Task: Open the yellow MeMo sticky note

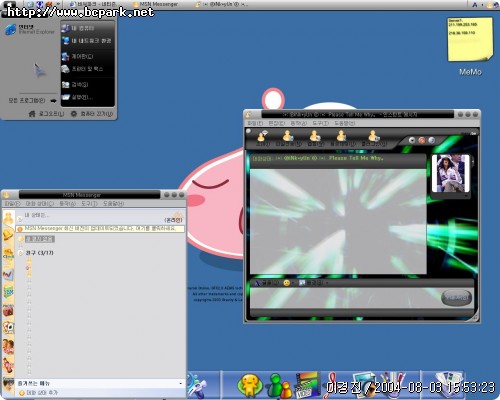Action: 470,39
